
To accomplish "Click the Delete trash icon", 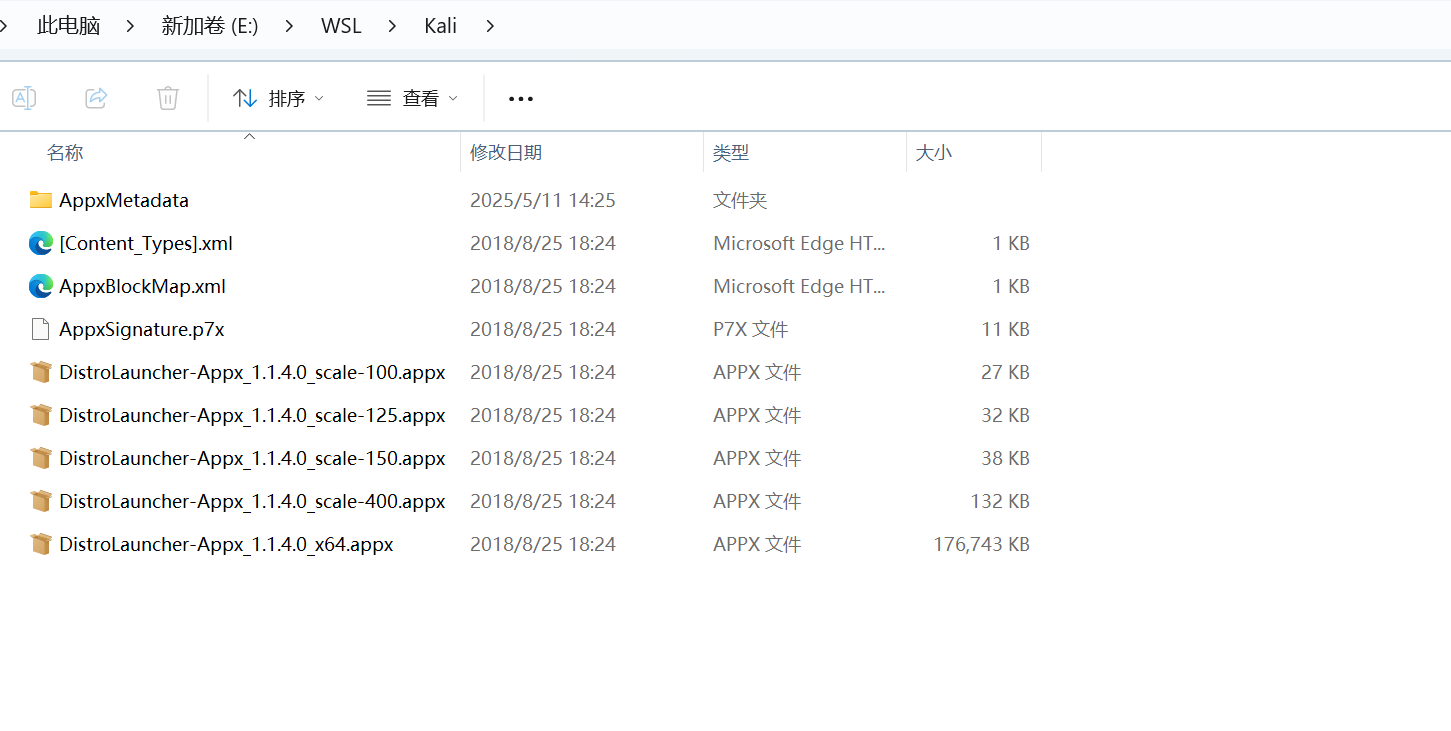I will point(168,98).
